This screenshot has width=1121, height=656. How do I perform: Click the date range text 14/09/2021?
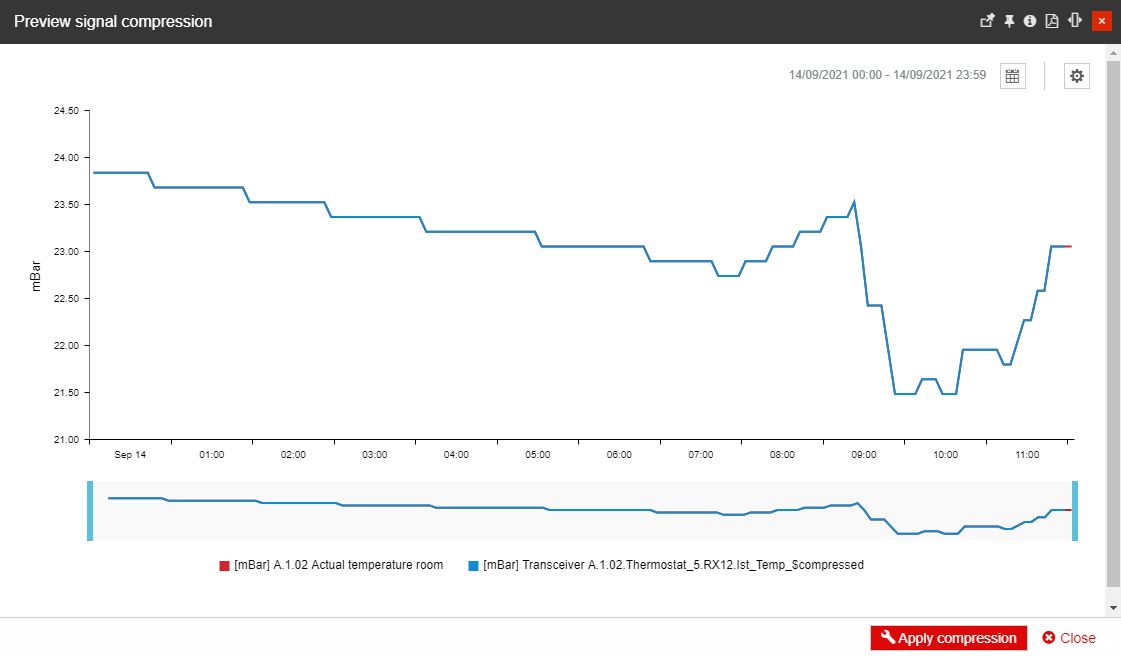click(x=887, y=75)
